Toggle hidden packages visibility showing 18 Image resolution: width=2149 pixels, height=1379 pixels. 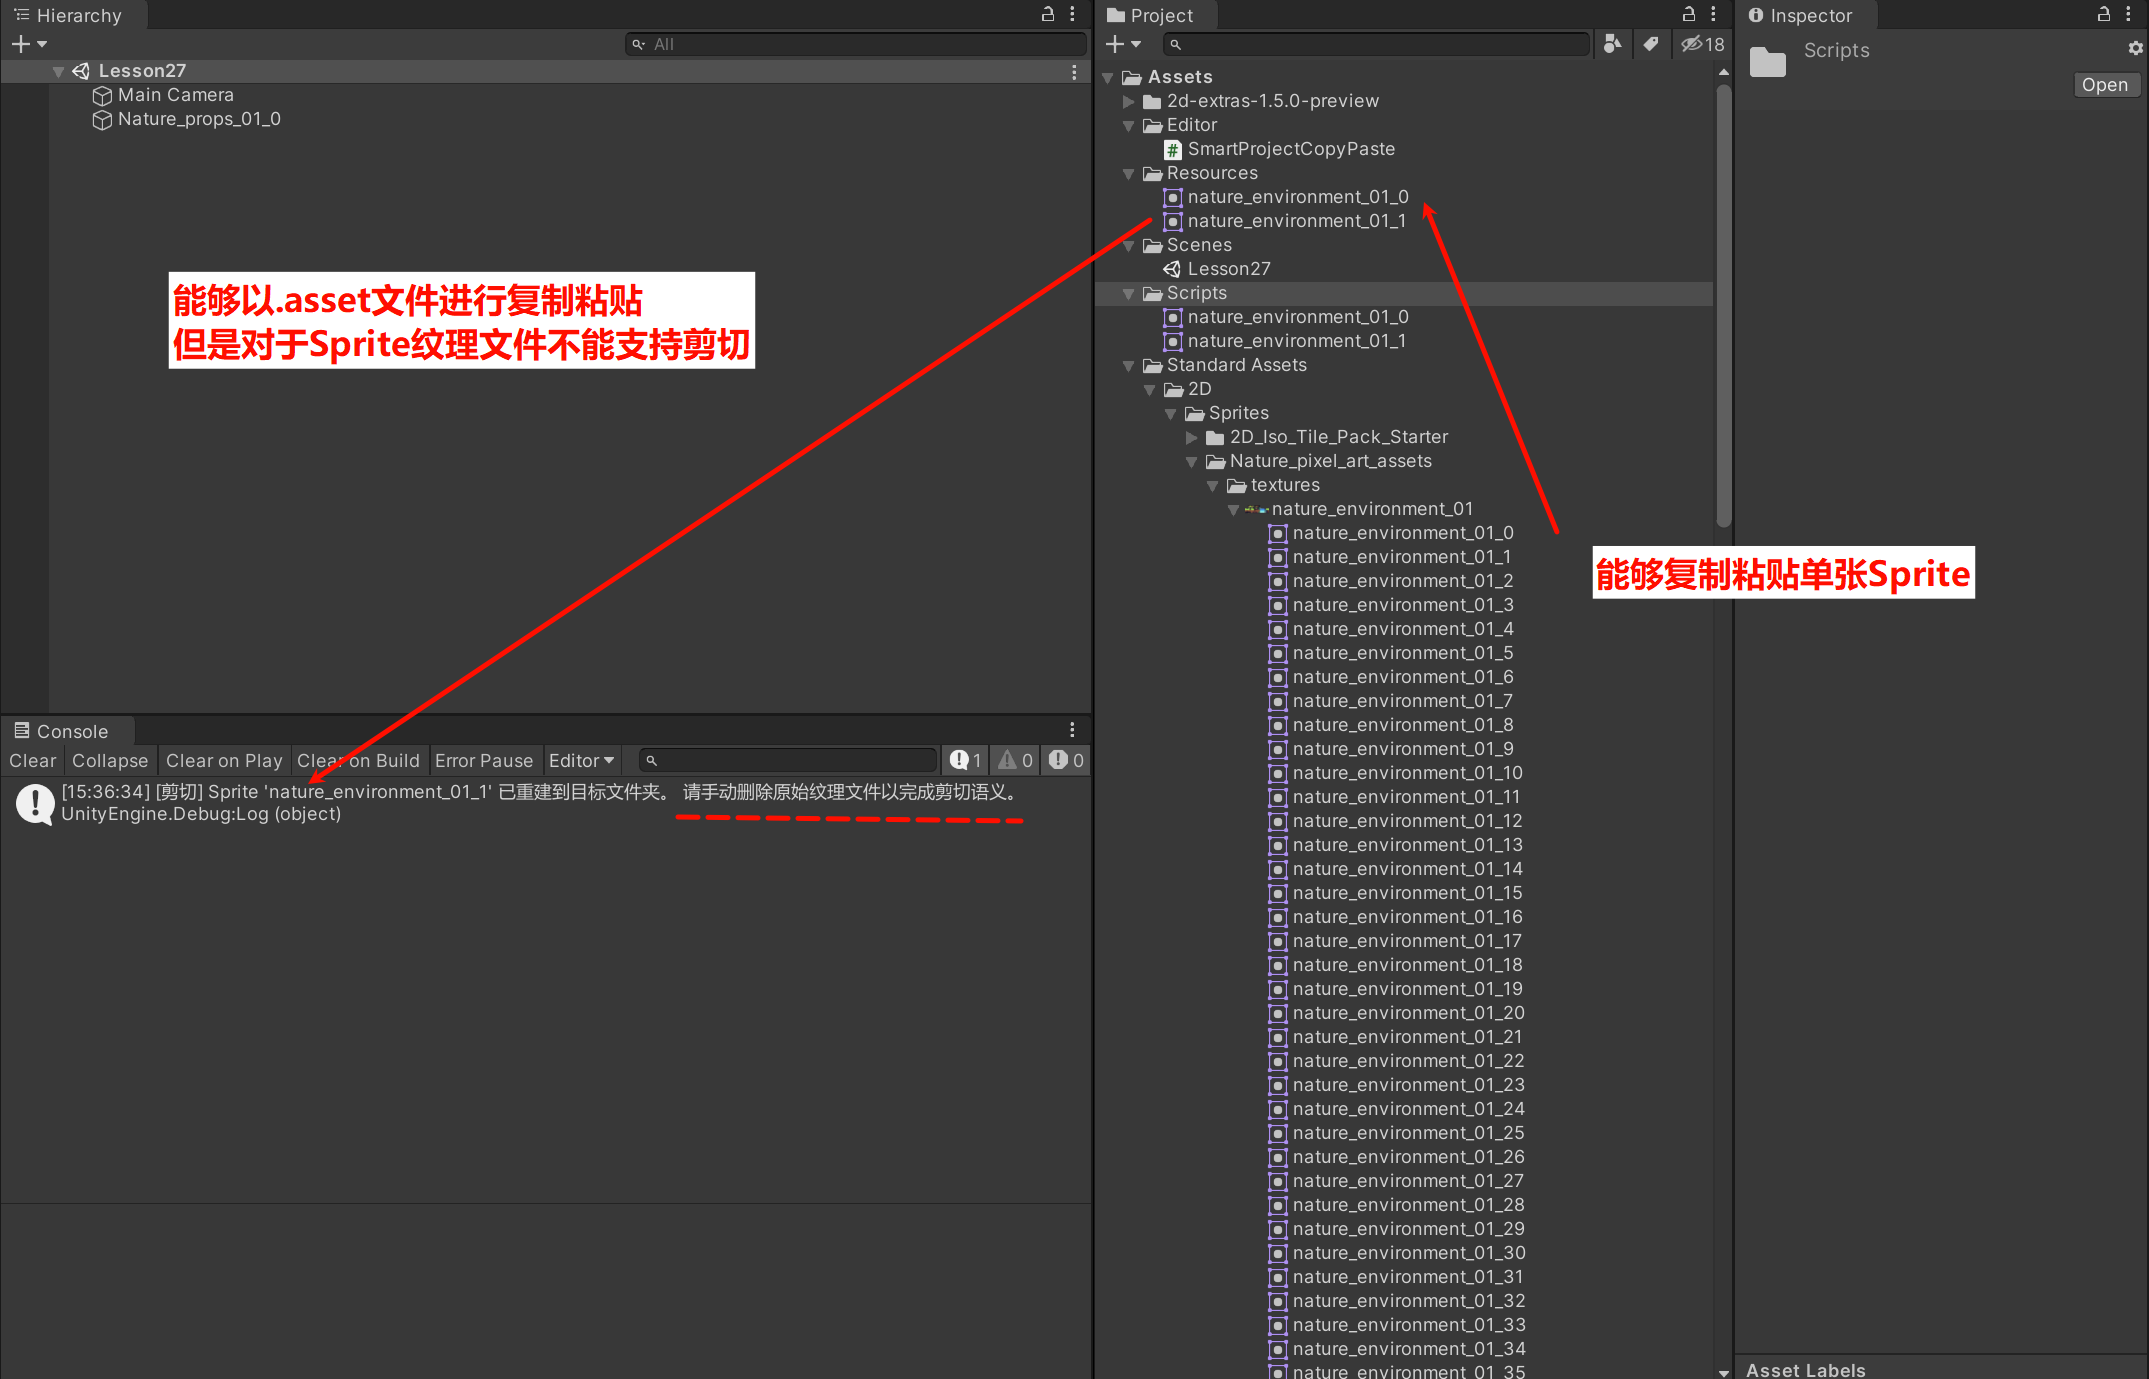[x=1702, y=44]
